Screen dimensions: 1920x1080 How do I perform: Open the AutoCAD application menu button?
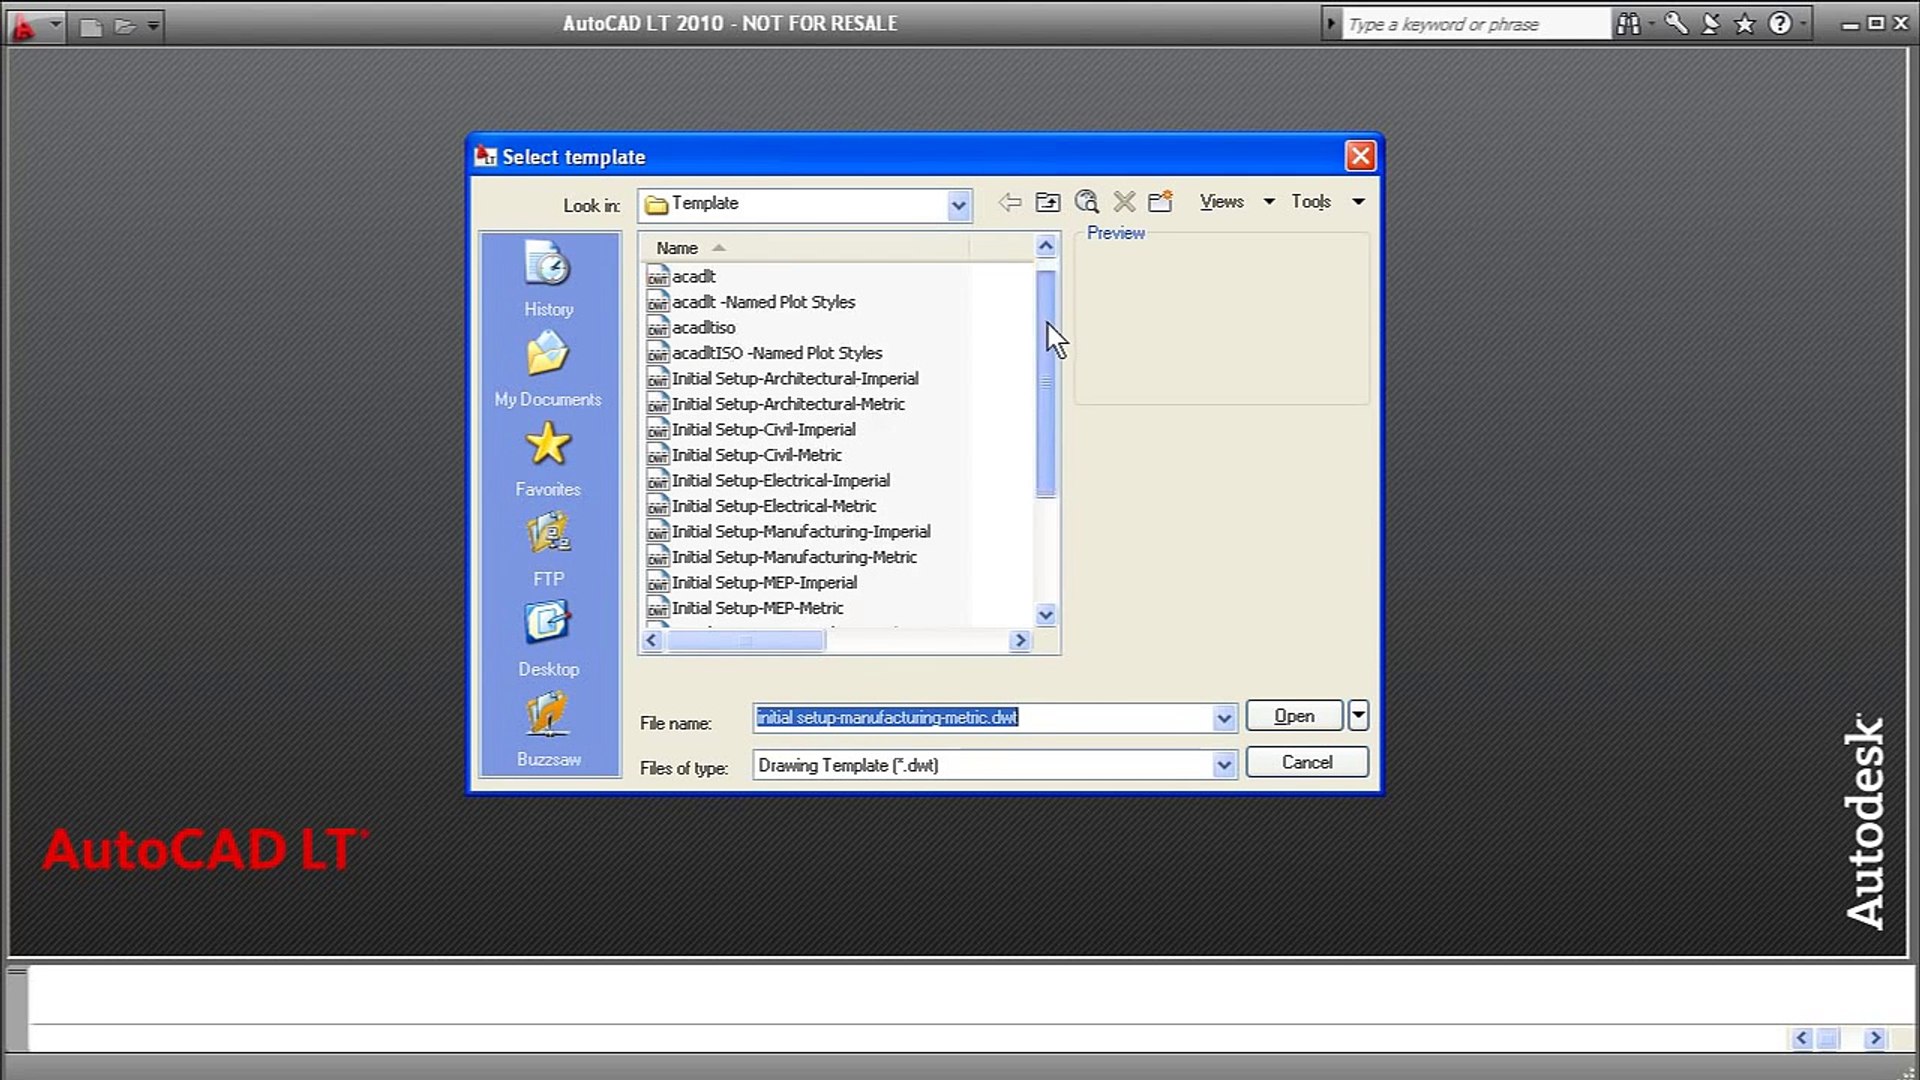pos(34,25)
